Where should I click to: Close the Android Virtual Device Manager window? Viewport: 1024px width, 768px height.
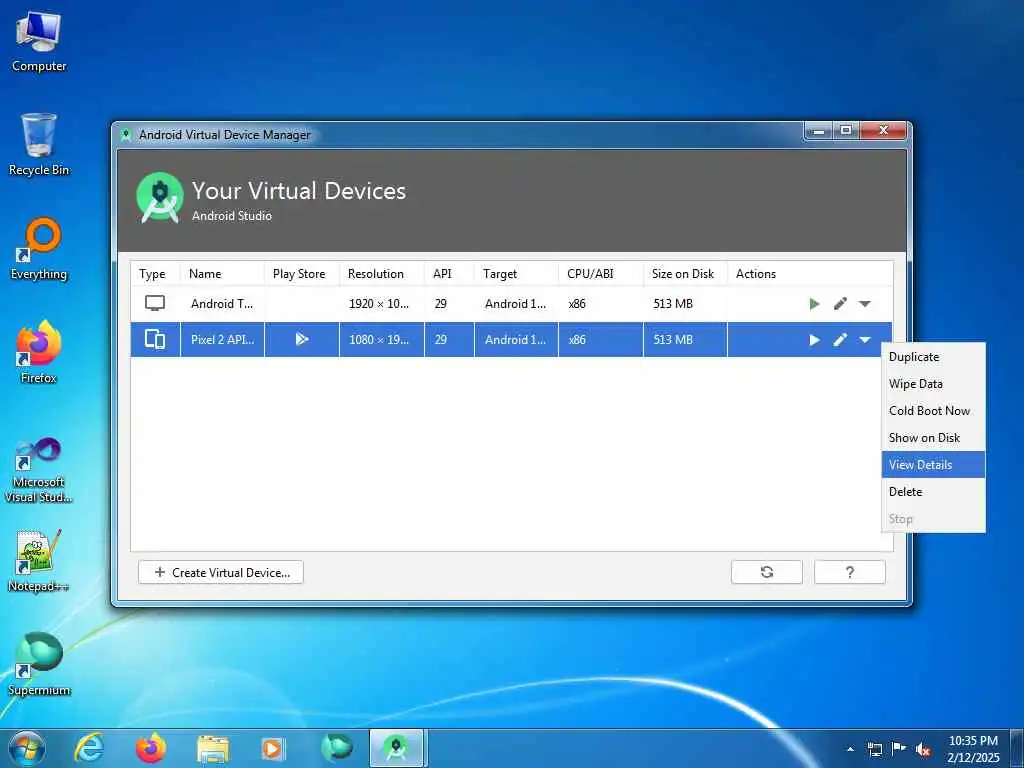(883, 131)
